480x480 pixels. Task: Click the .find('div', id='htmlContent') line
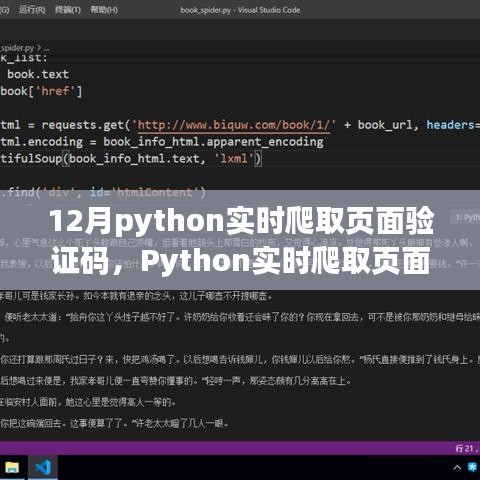click(103, 192)
